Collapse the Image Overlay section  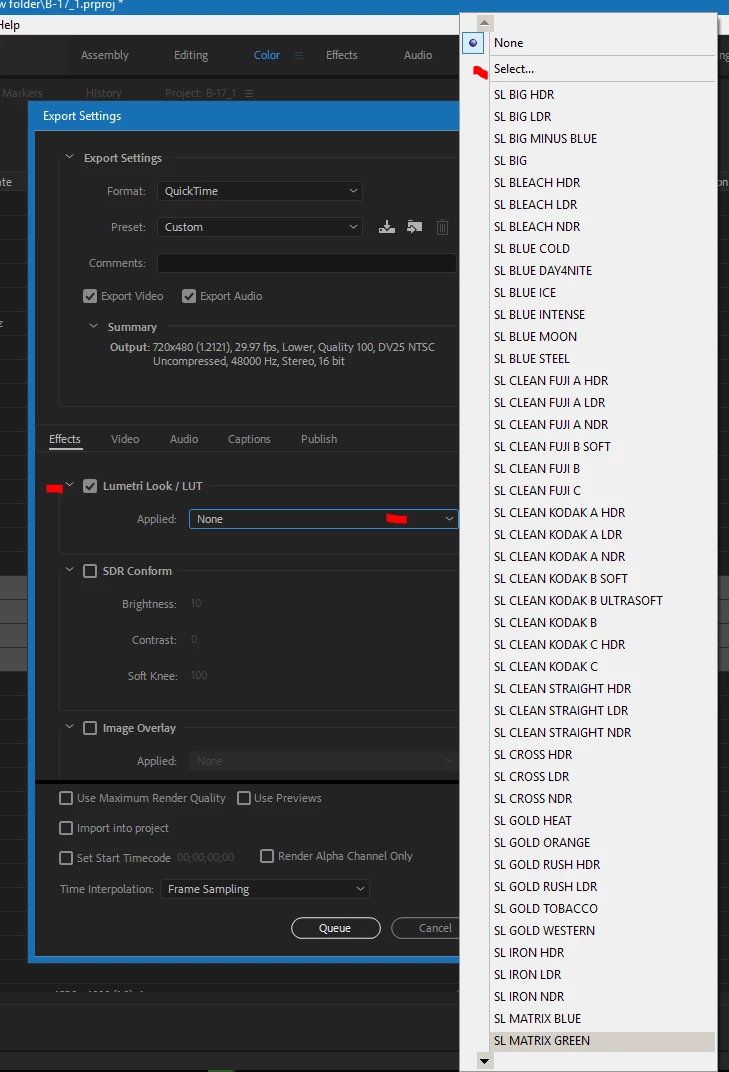click(69, 727)
